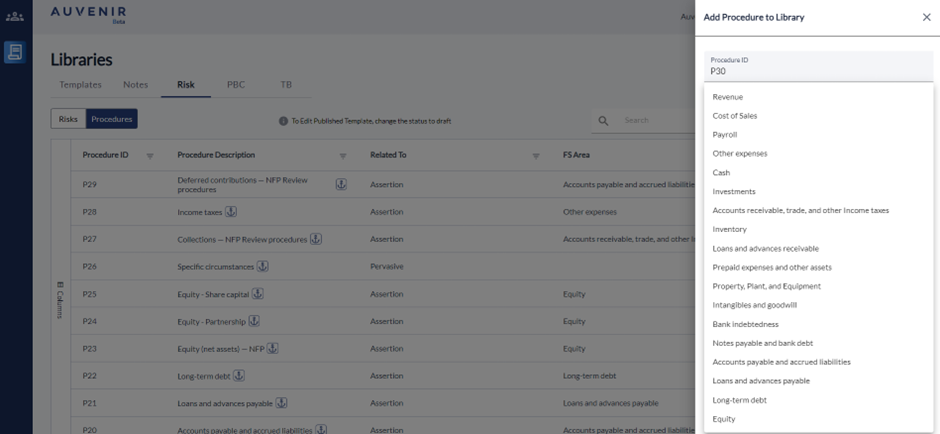Switch to the Templates tab

80,85
